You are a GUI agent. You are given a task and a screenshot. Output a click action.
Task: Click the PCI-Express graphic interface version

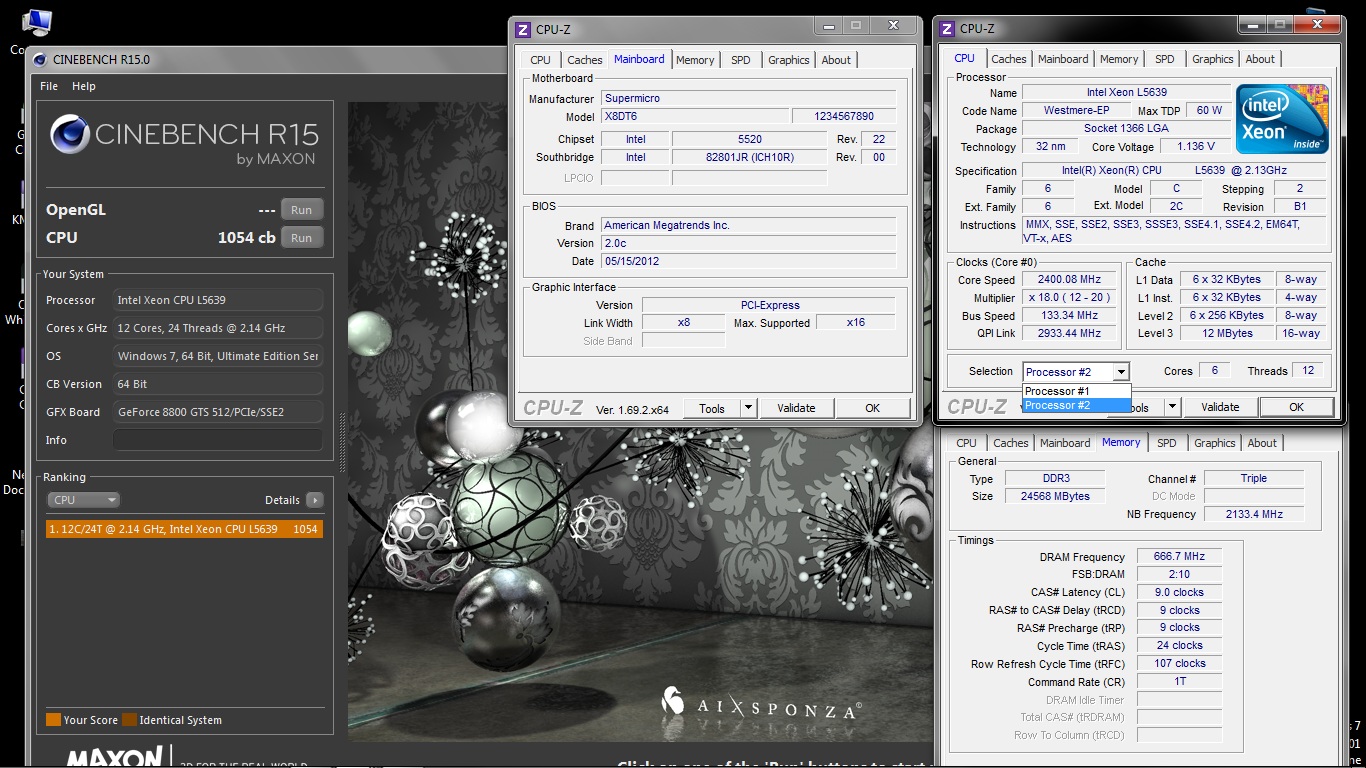click(769, 305)
